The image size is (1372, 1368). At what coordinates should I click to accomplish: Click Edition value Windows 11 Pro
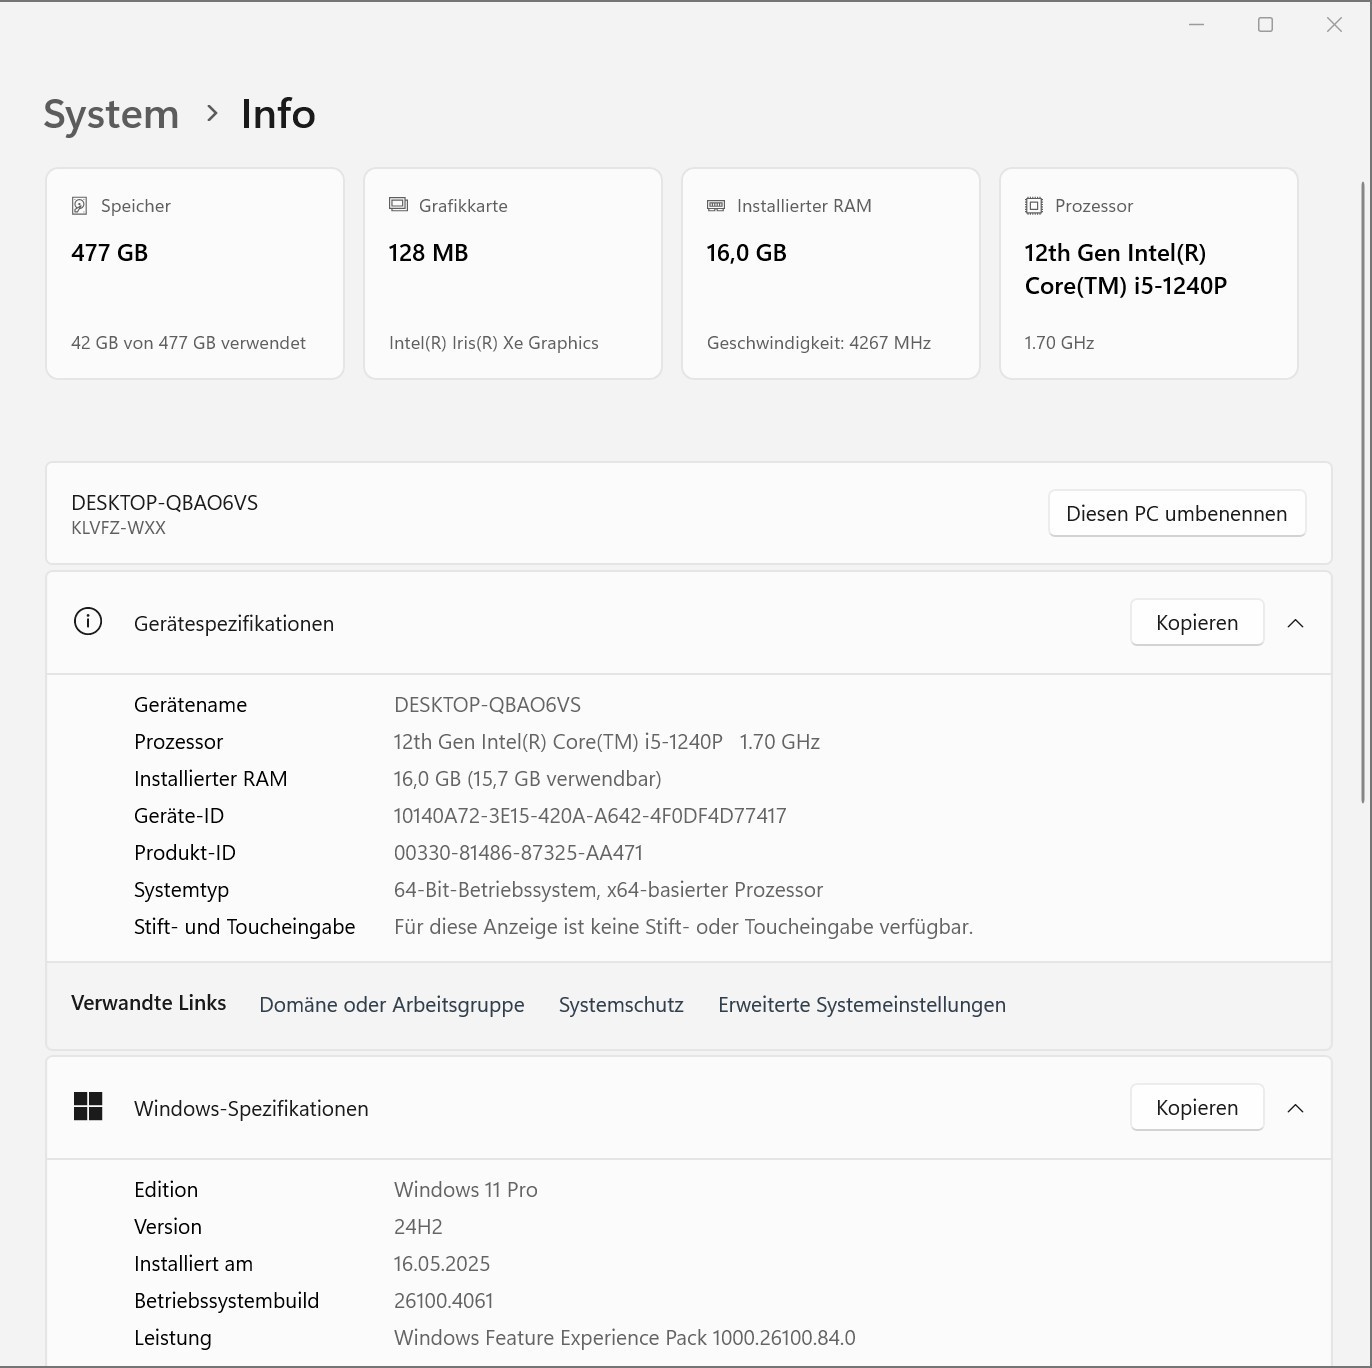click(x=466, y=1190)
